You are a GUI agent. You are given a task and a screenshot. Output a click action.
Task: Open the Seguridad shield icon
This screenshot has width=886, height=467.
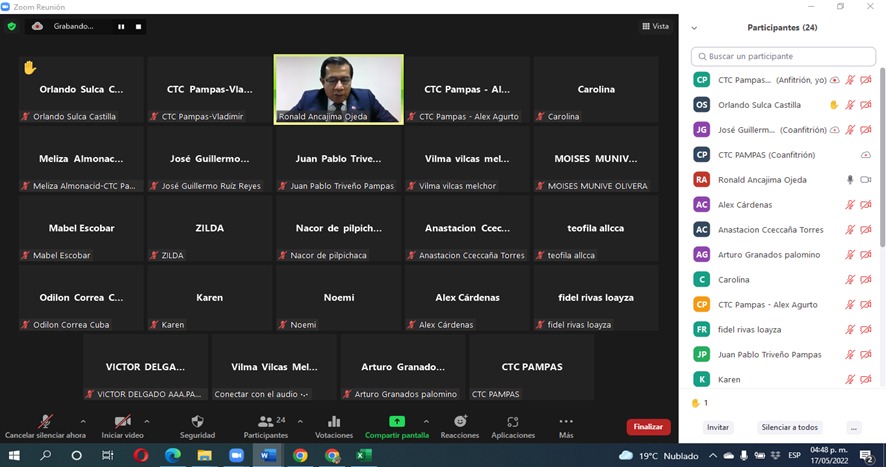point(197,422)
